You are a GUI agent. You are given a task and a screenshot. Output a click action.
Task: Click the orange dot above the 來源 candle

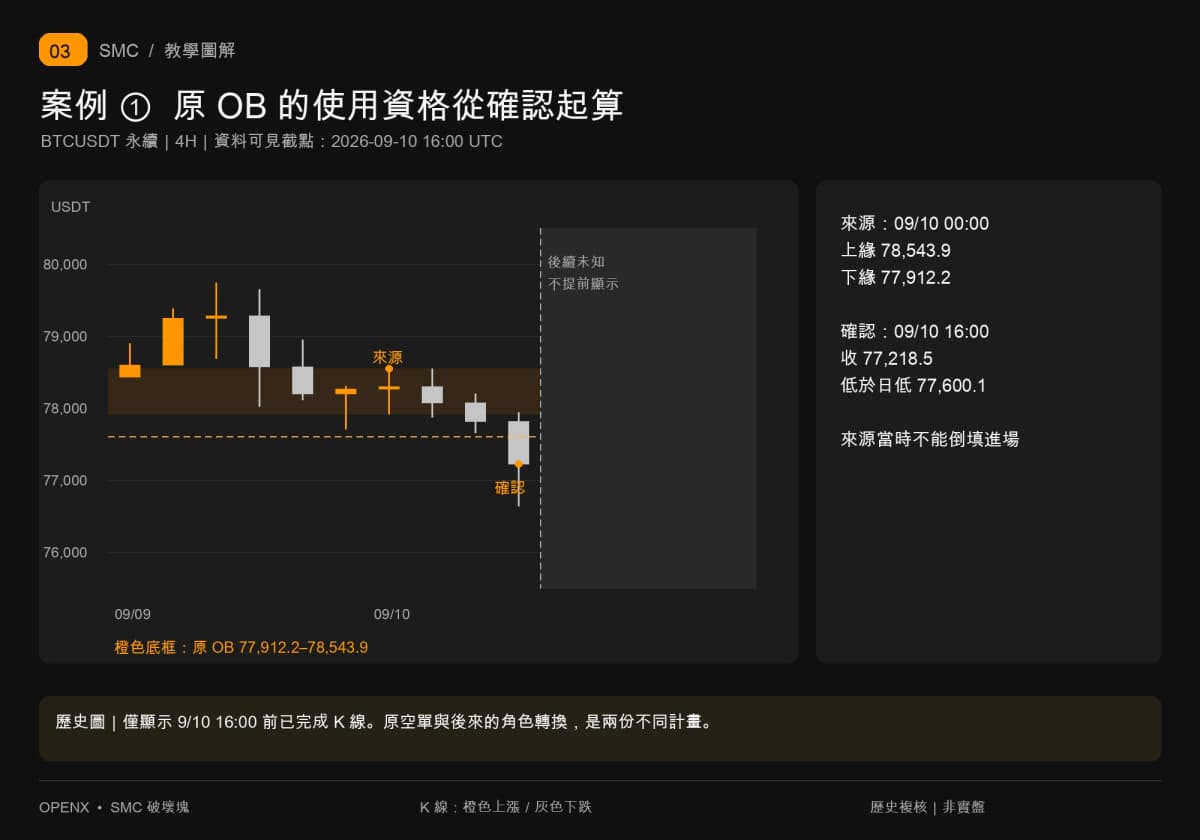coord(389,369)
